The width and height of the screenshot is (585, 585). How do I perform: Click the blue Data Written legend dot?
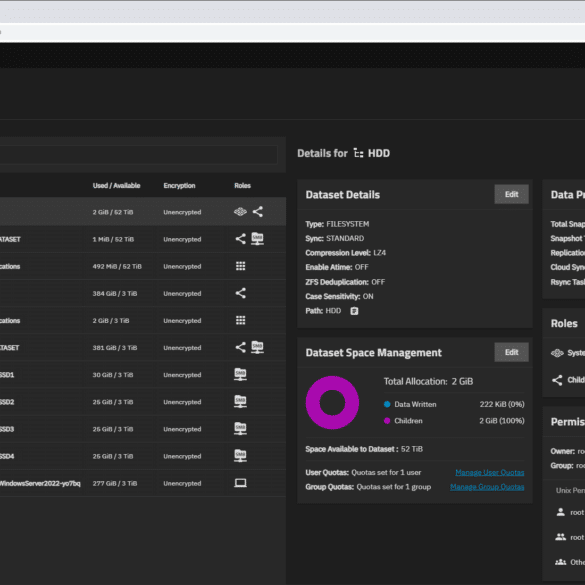pyautogui.click(x=387, y=404)
